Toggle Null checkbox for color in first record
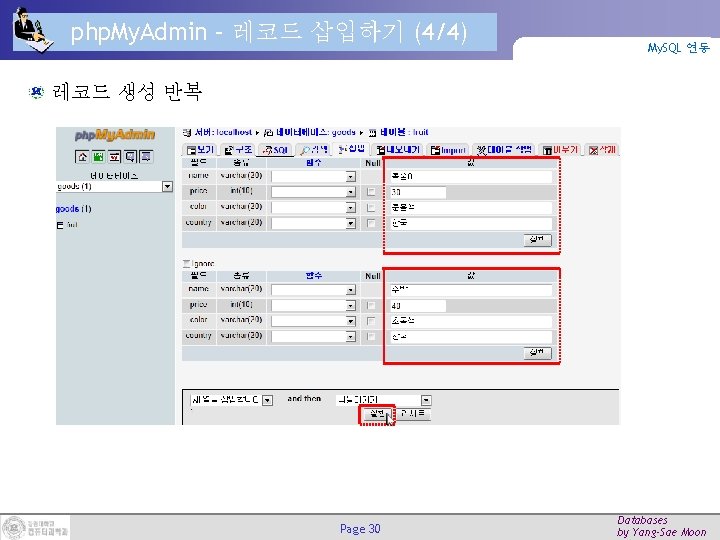The image size is (720, 540). (371, 208)
